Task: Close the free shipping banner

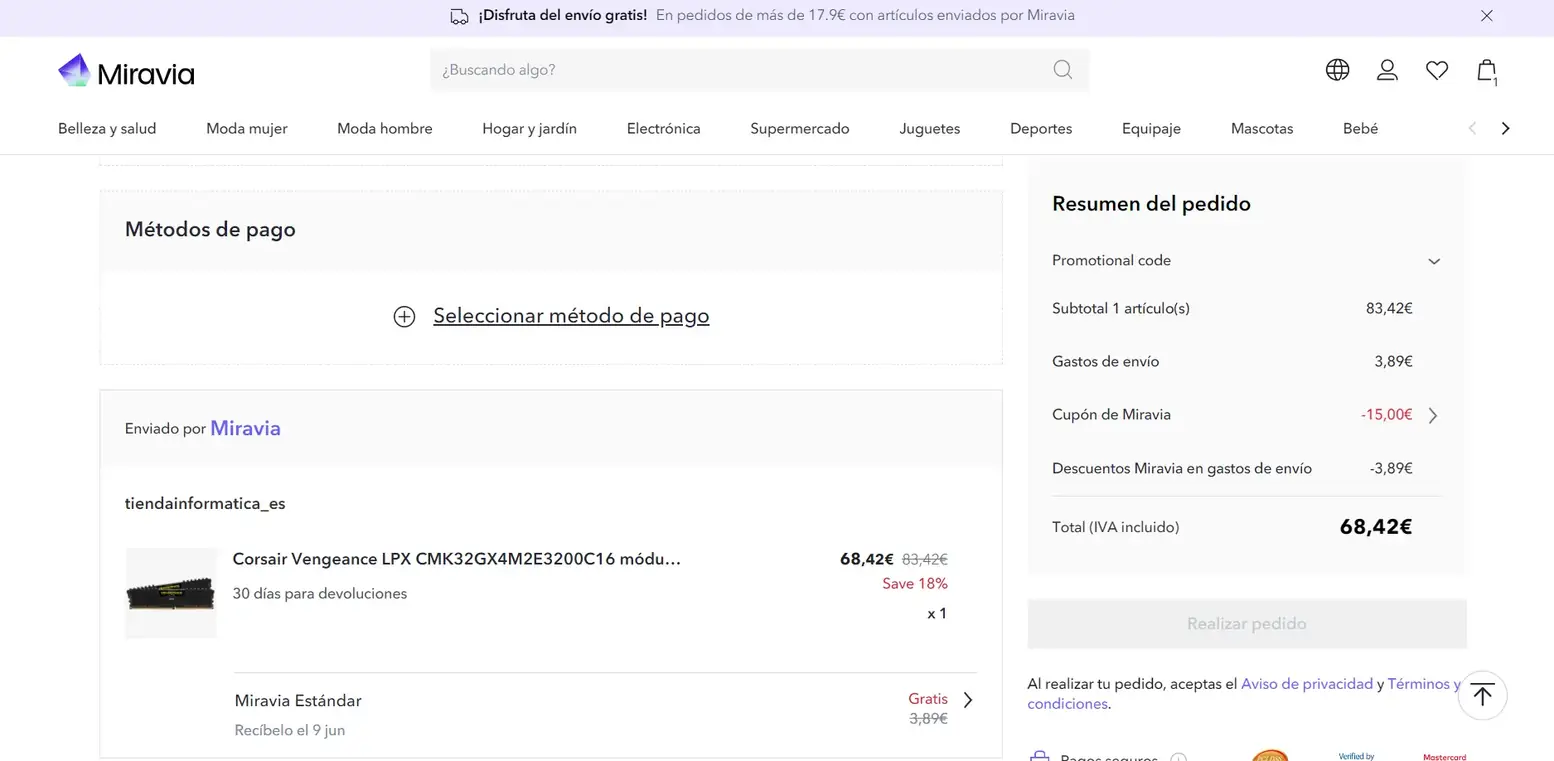Action: click(1487, 16)
